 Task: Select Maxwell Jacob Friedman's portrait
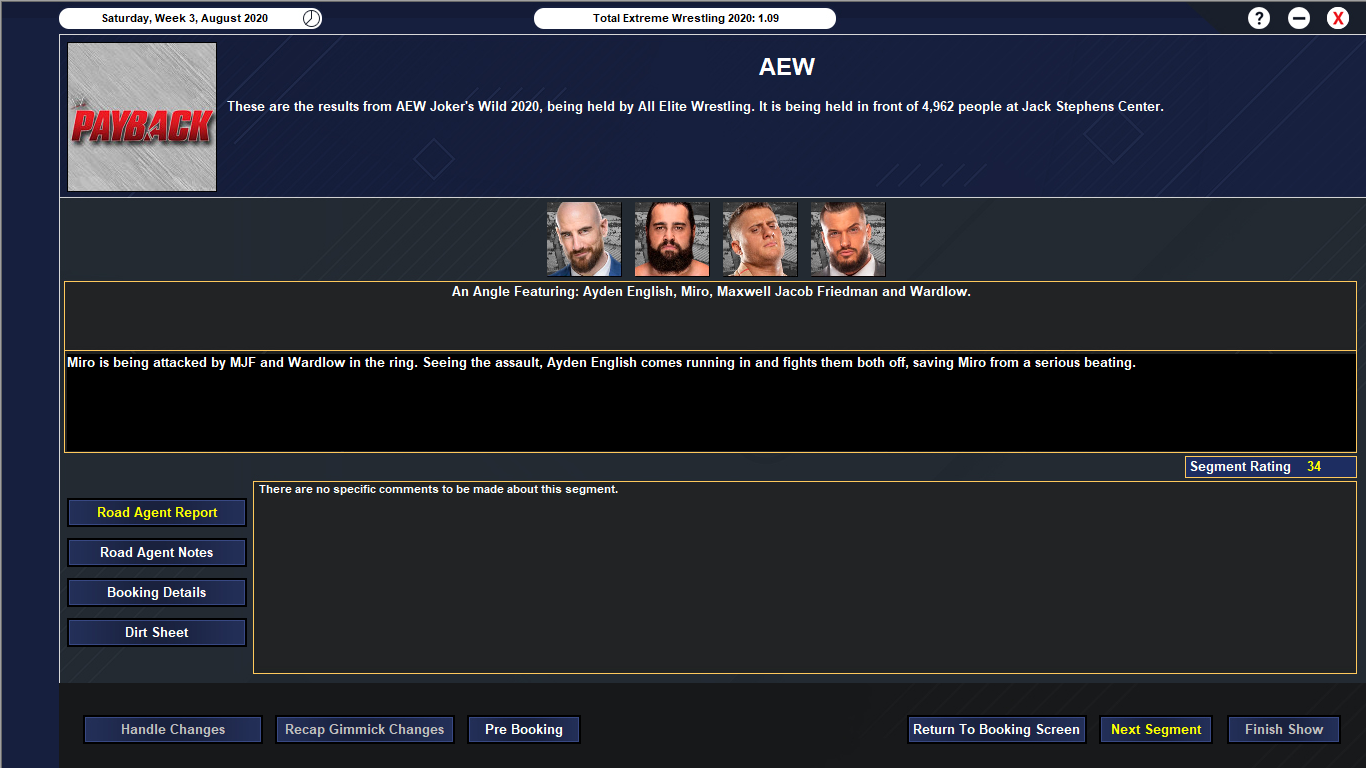click(x=760, y=239)
